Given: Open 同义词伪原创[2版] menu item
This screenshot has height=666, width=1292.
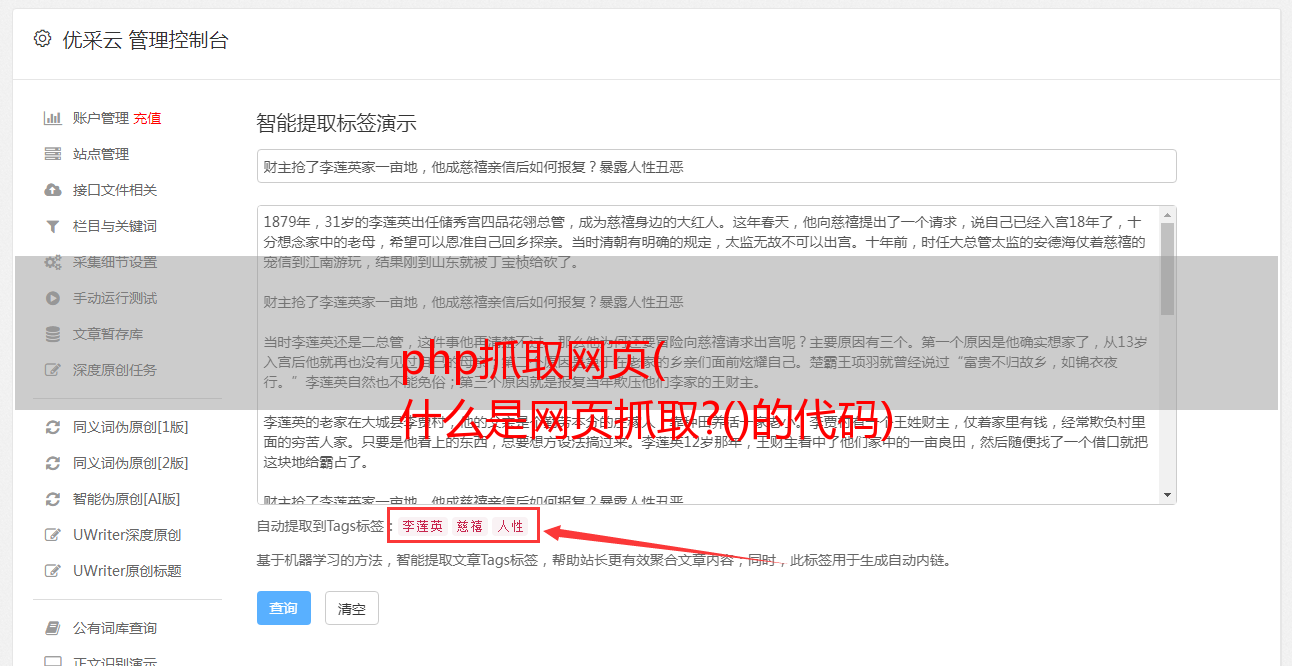Looking at the screenshot, I should [x=130, y=463].
